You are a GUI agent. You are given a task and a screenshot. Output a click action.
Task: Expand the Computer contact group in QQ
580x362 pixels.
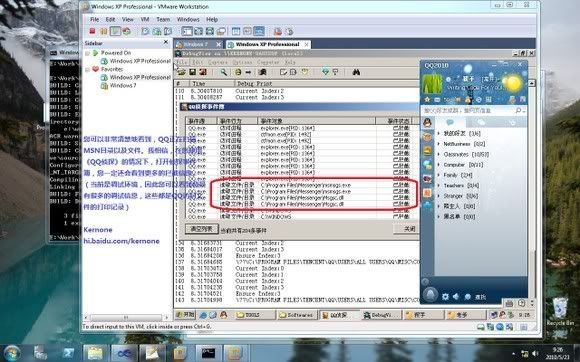coord(439,165)
